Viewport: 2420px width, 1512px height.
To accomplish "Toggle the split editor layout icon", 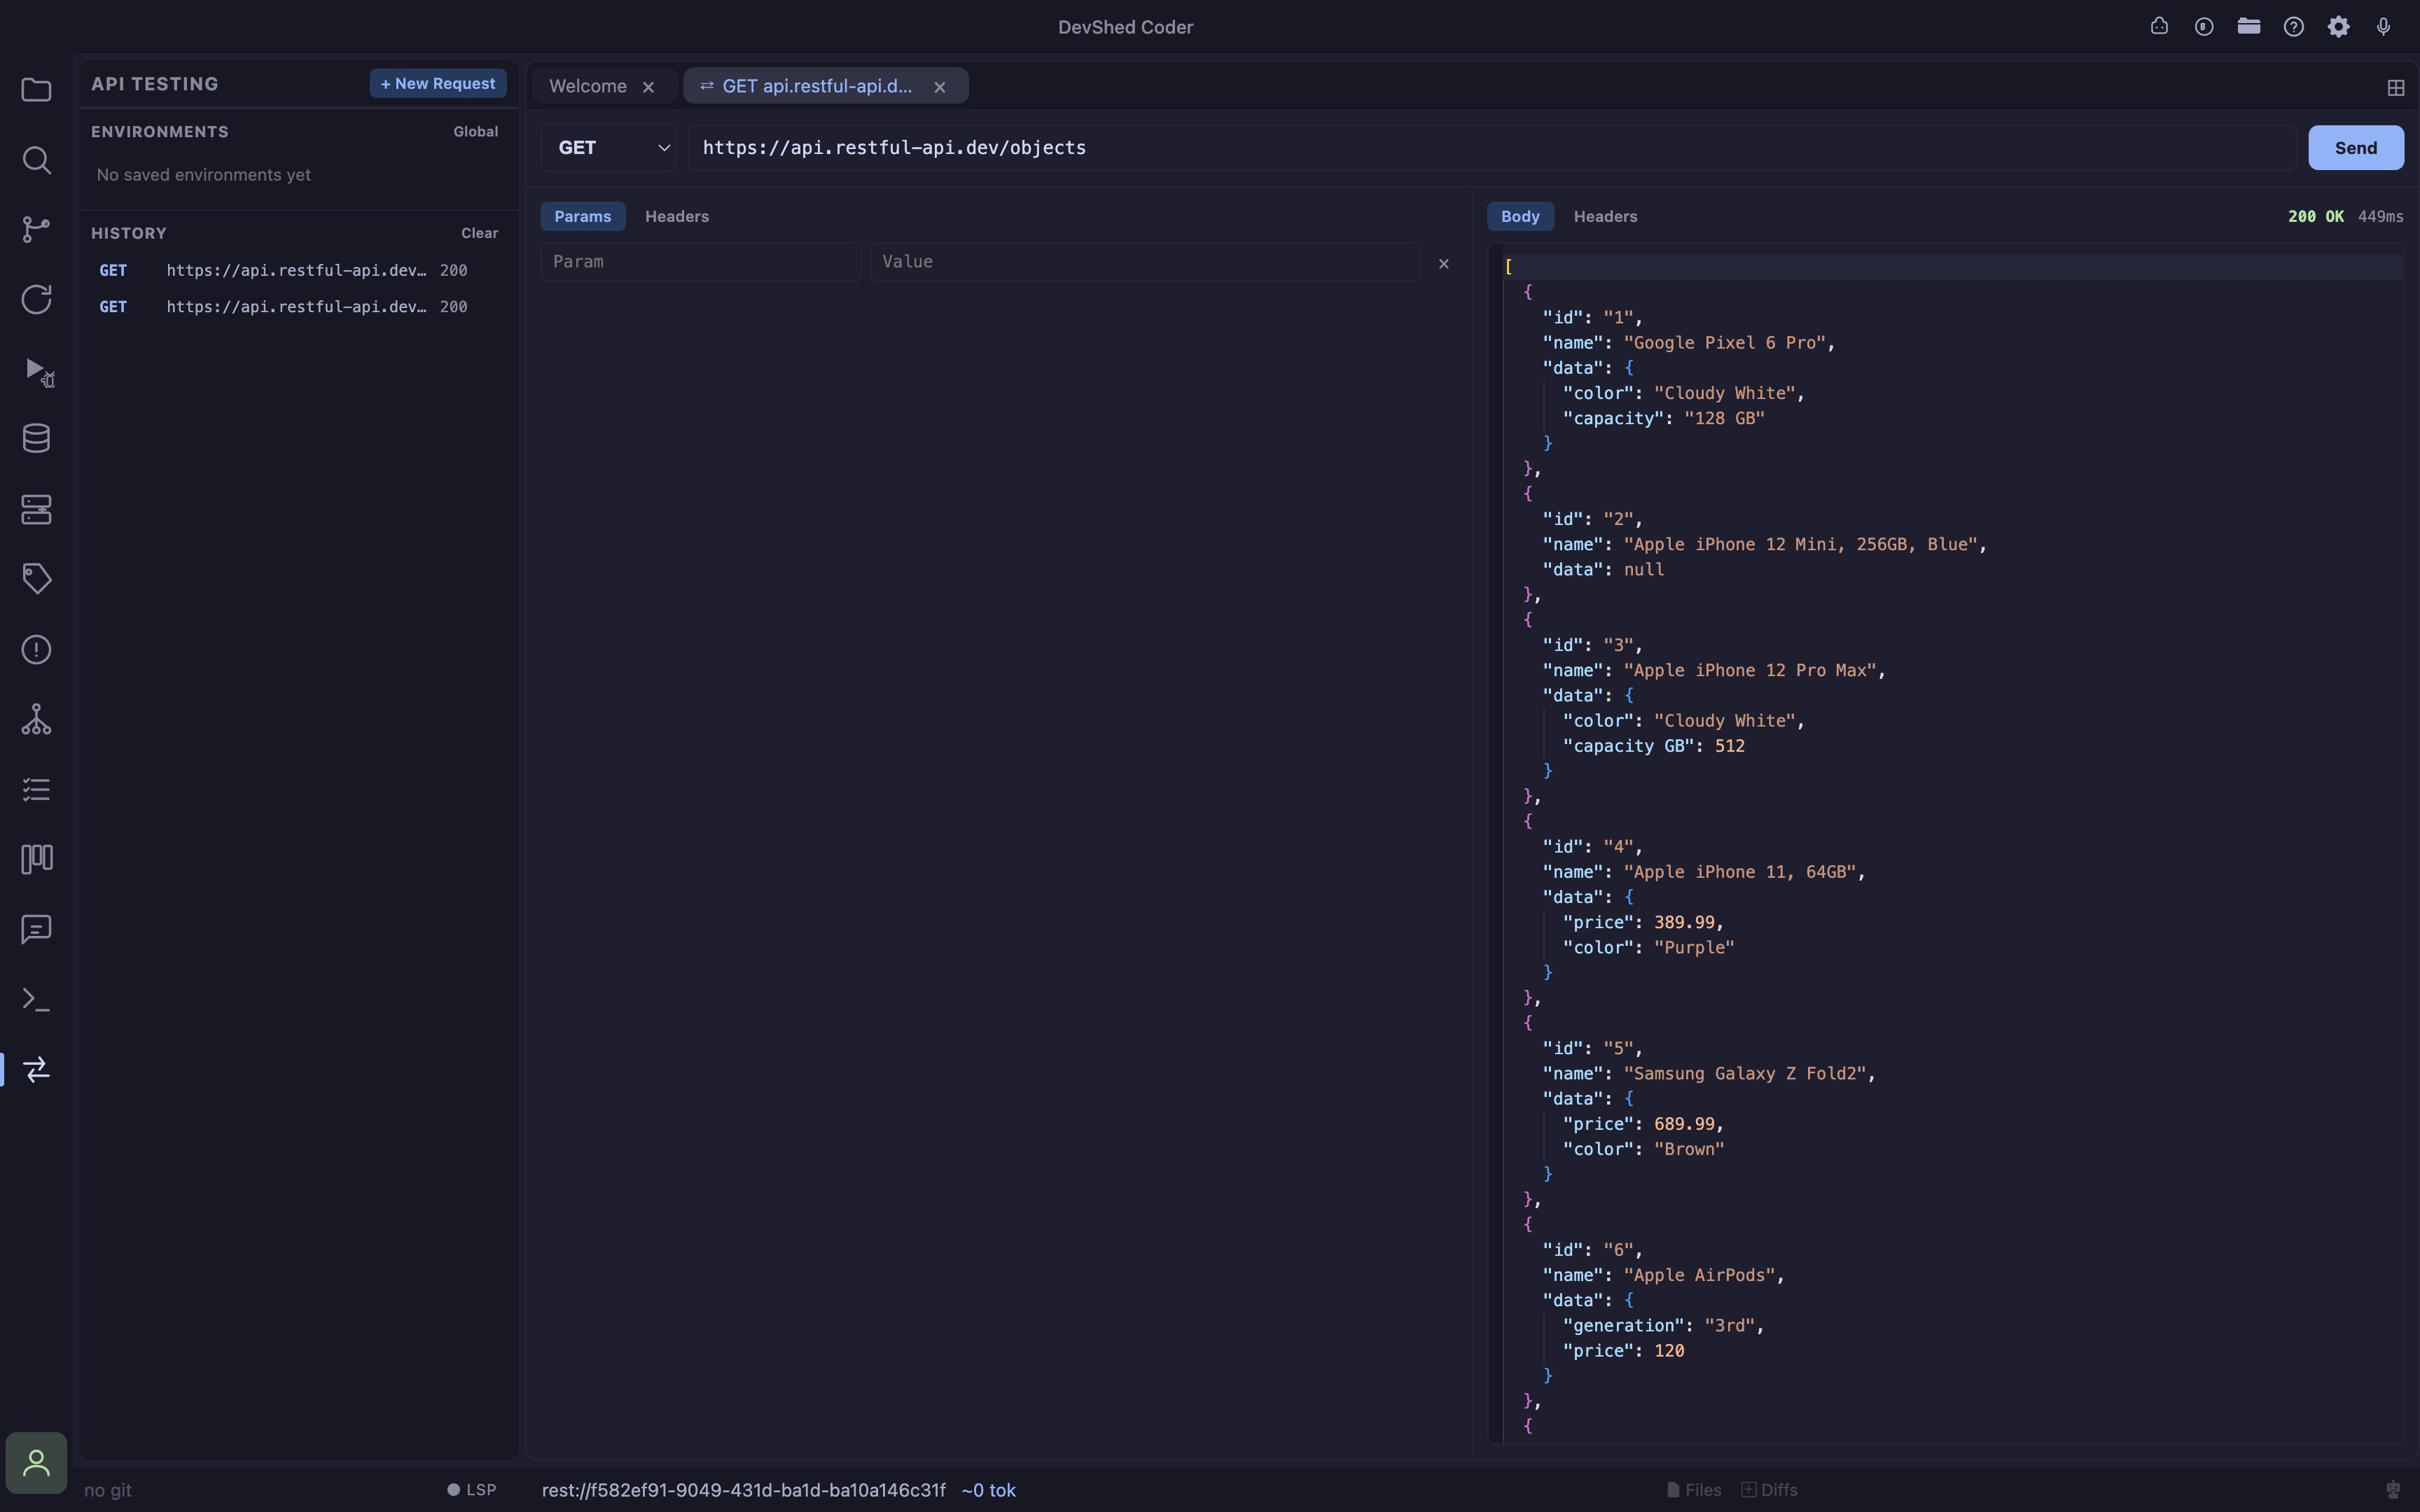I will click(x=2395, y=88).
